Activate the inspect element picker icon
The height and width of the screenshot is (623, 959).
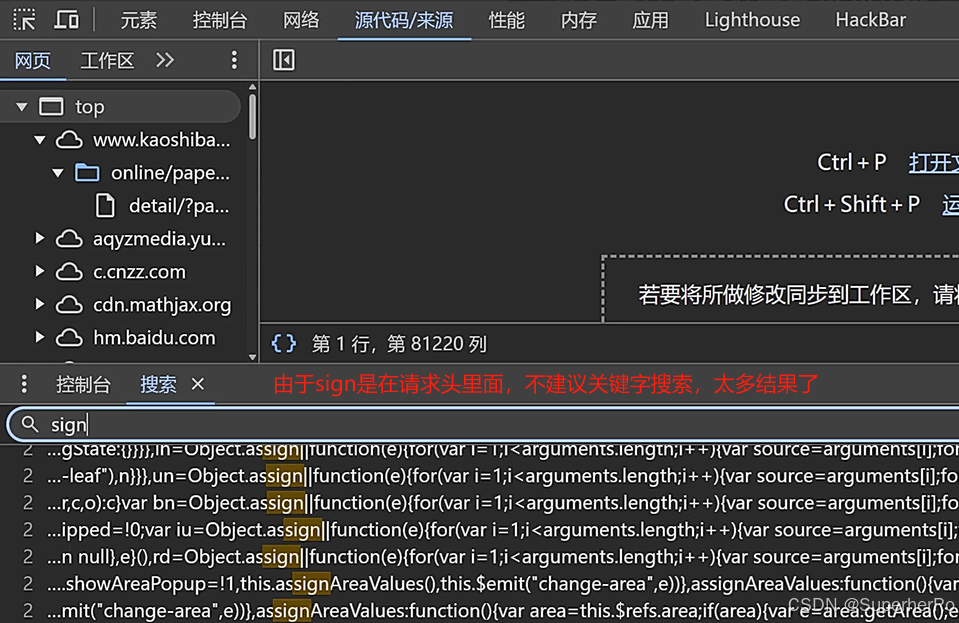(x=24, y=20)
